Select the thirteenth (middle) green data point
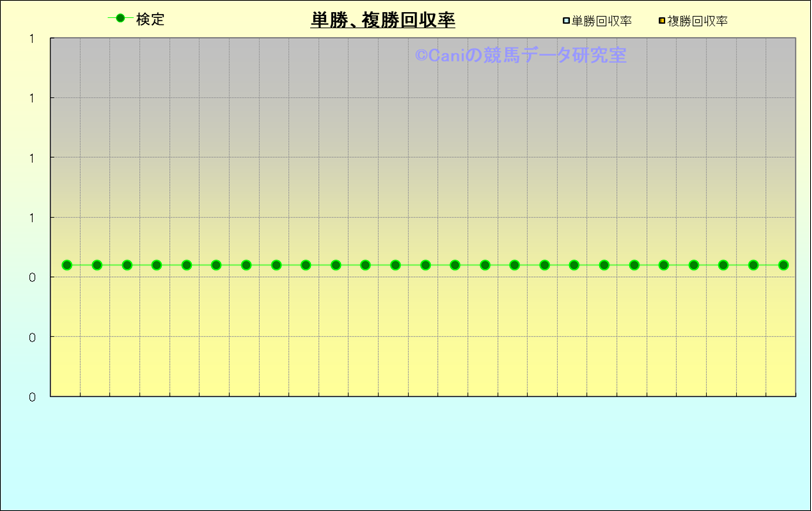The width and height of the screenshot is (812, 511). (425, 265)
